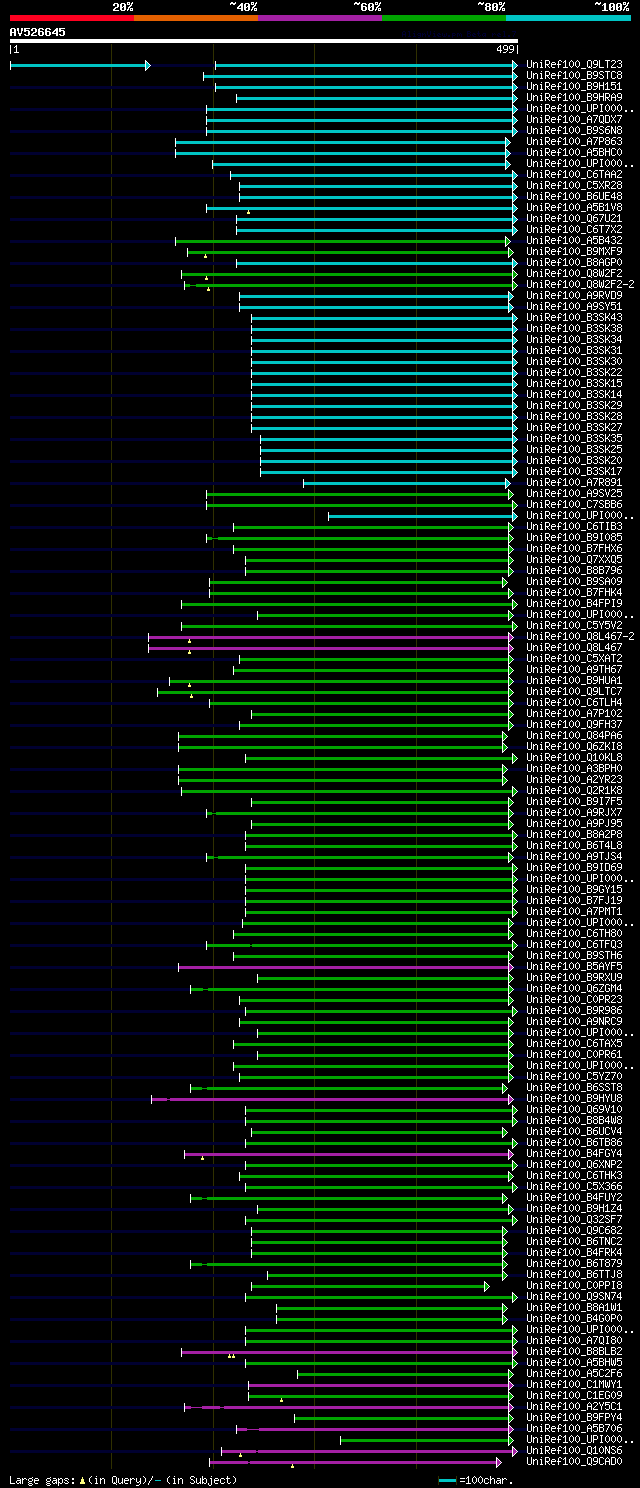
Task: Click UniRef100_B9GY15 label
Action: click(574, 890)
